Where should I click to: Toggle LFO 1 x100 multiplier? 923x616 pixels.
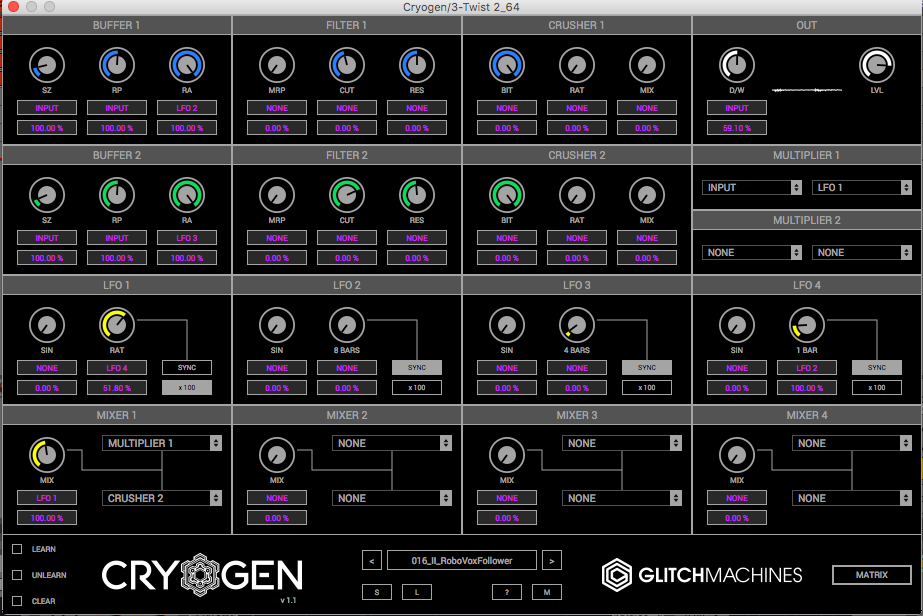[187, 388]
